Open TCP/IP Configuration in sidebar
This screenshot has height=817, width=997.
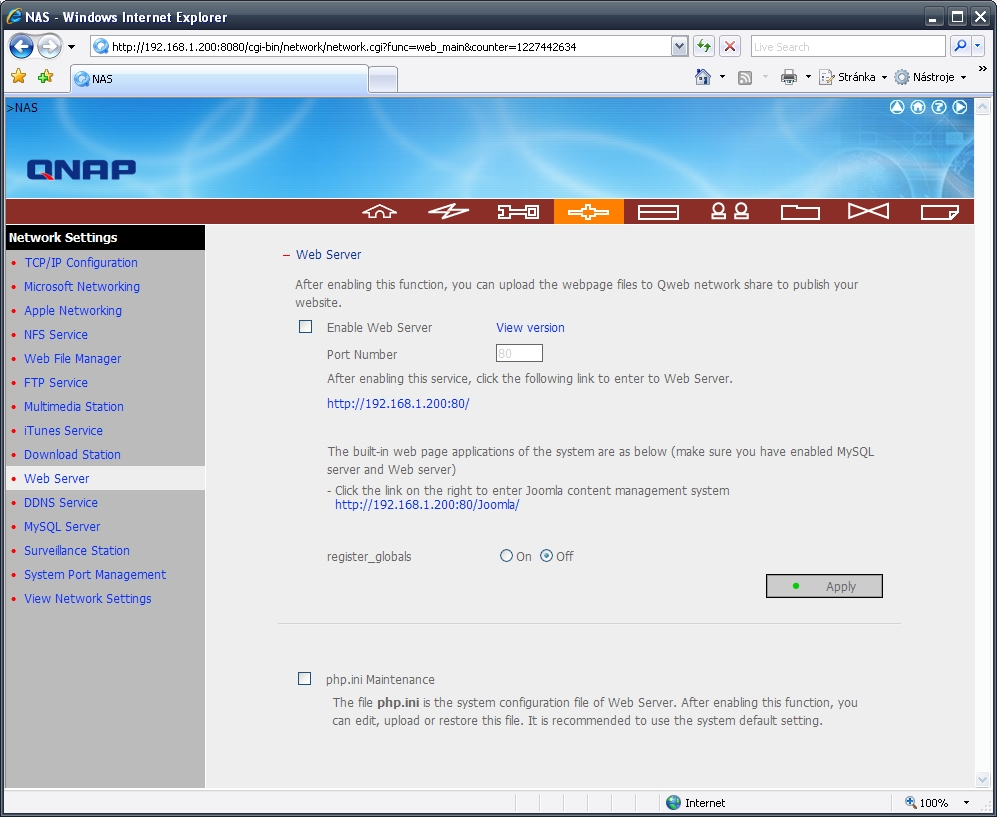[x=81, y=263]
